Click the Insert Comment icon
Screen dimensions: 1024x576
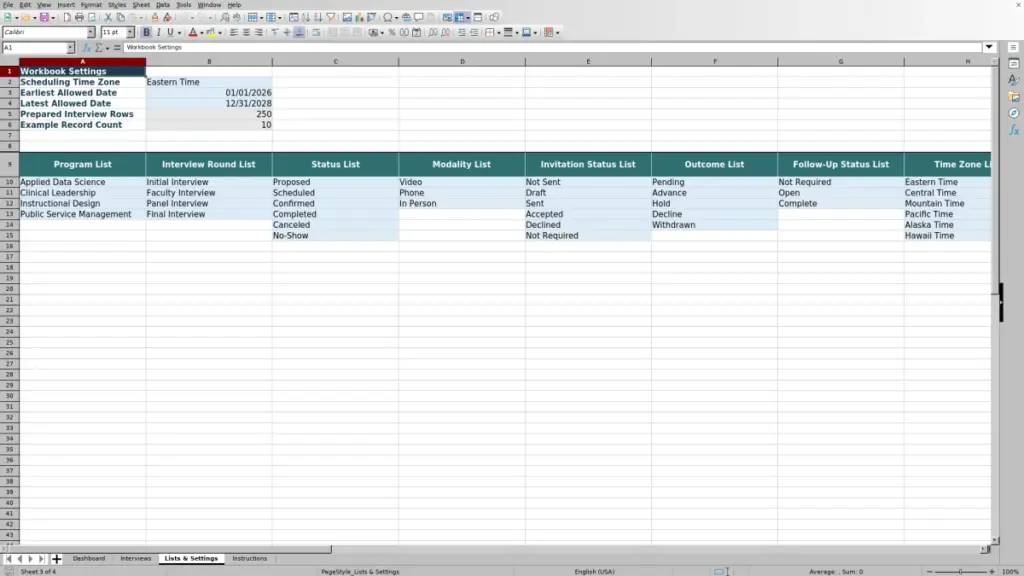point(419,18)
